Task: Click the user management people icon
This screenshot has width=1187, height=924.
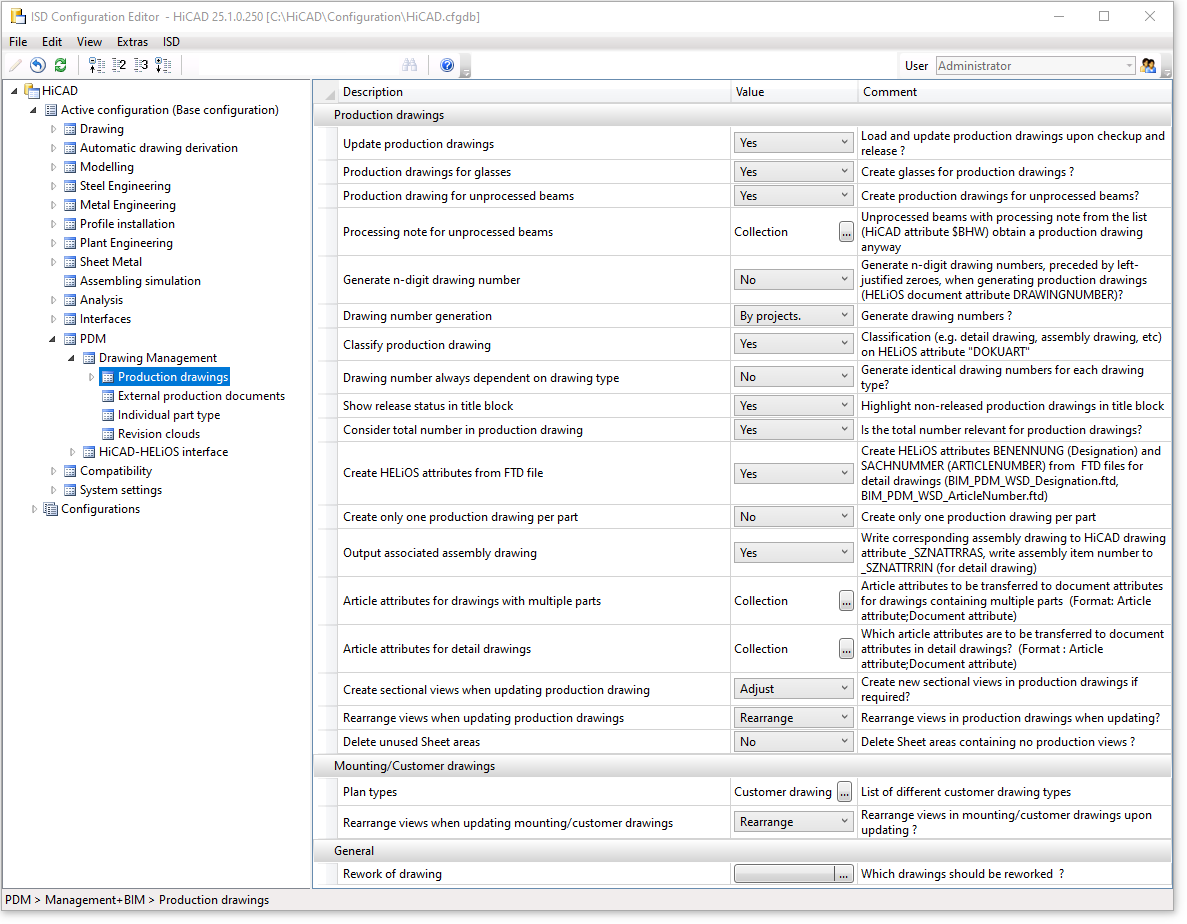Action: point(1148,66)
